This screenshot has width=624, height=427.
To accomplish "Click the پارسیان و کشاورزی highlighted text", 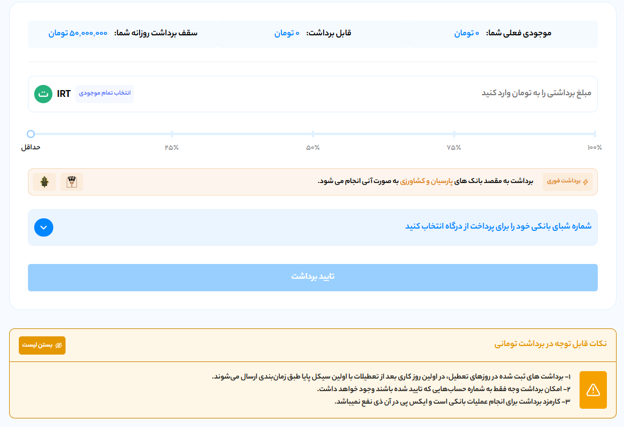I will click(x=426, y=181).
